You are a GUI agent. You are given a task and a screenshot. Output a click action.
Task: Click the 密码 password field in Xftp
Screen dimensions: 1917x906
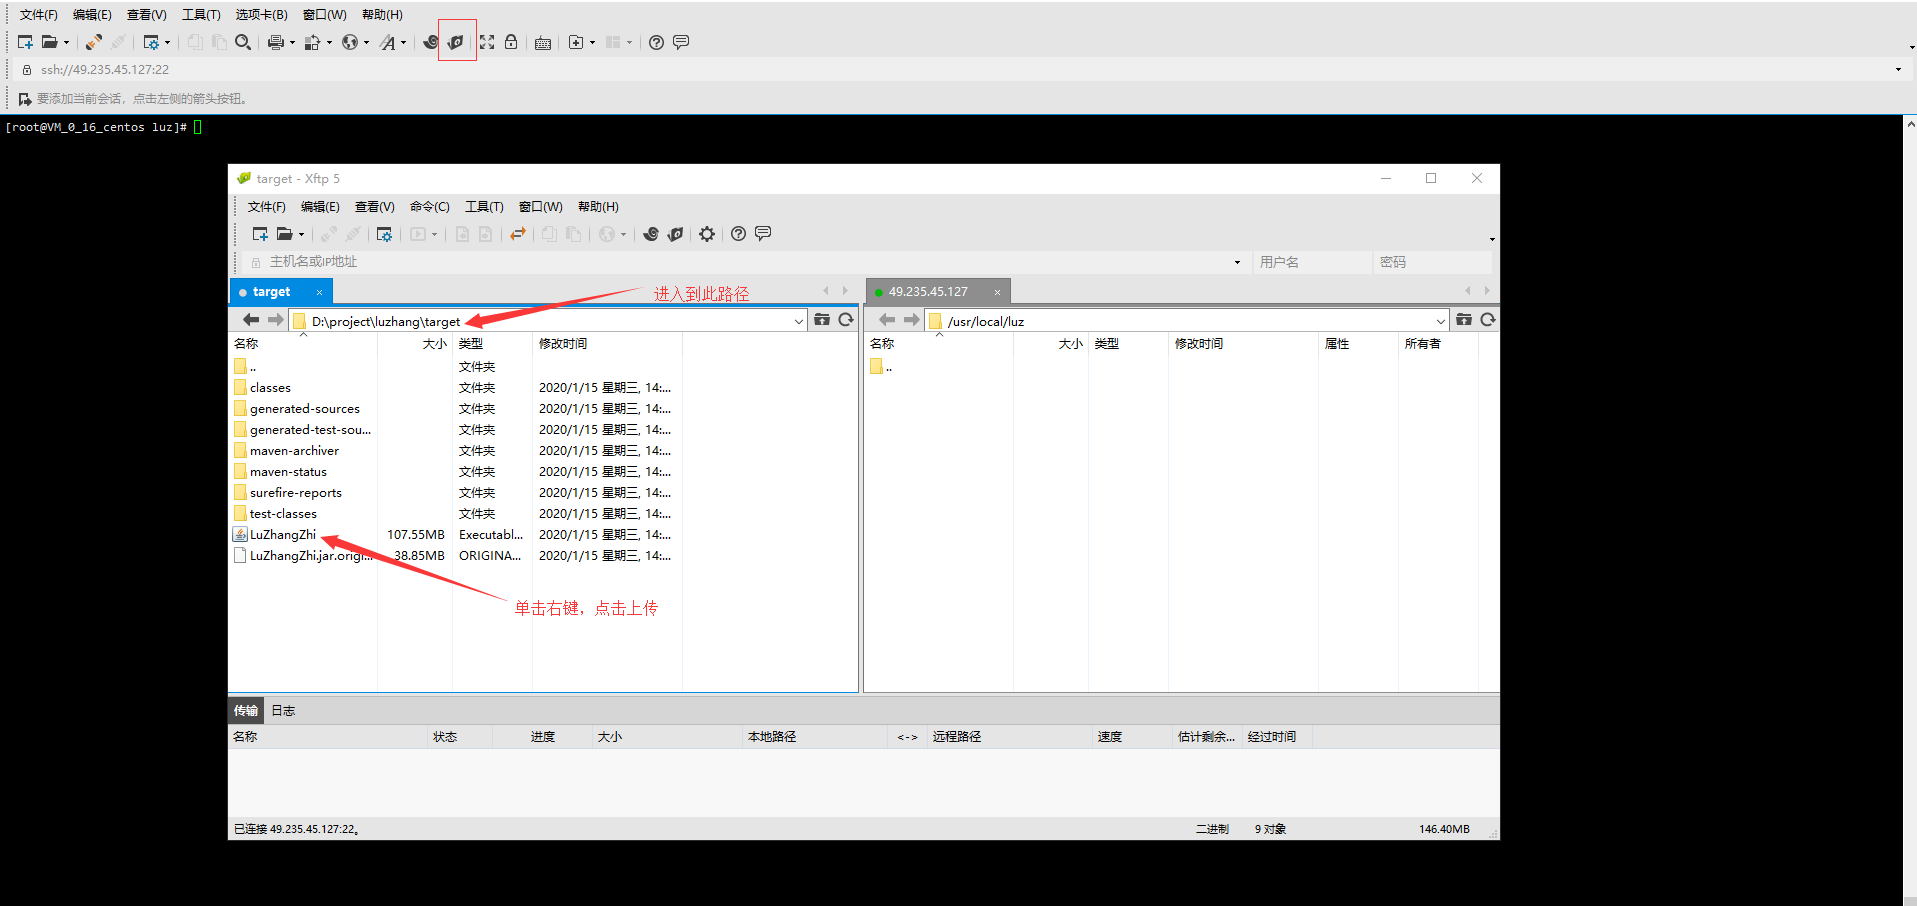[1433, 262]
